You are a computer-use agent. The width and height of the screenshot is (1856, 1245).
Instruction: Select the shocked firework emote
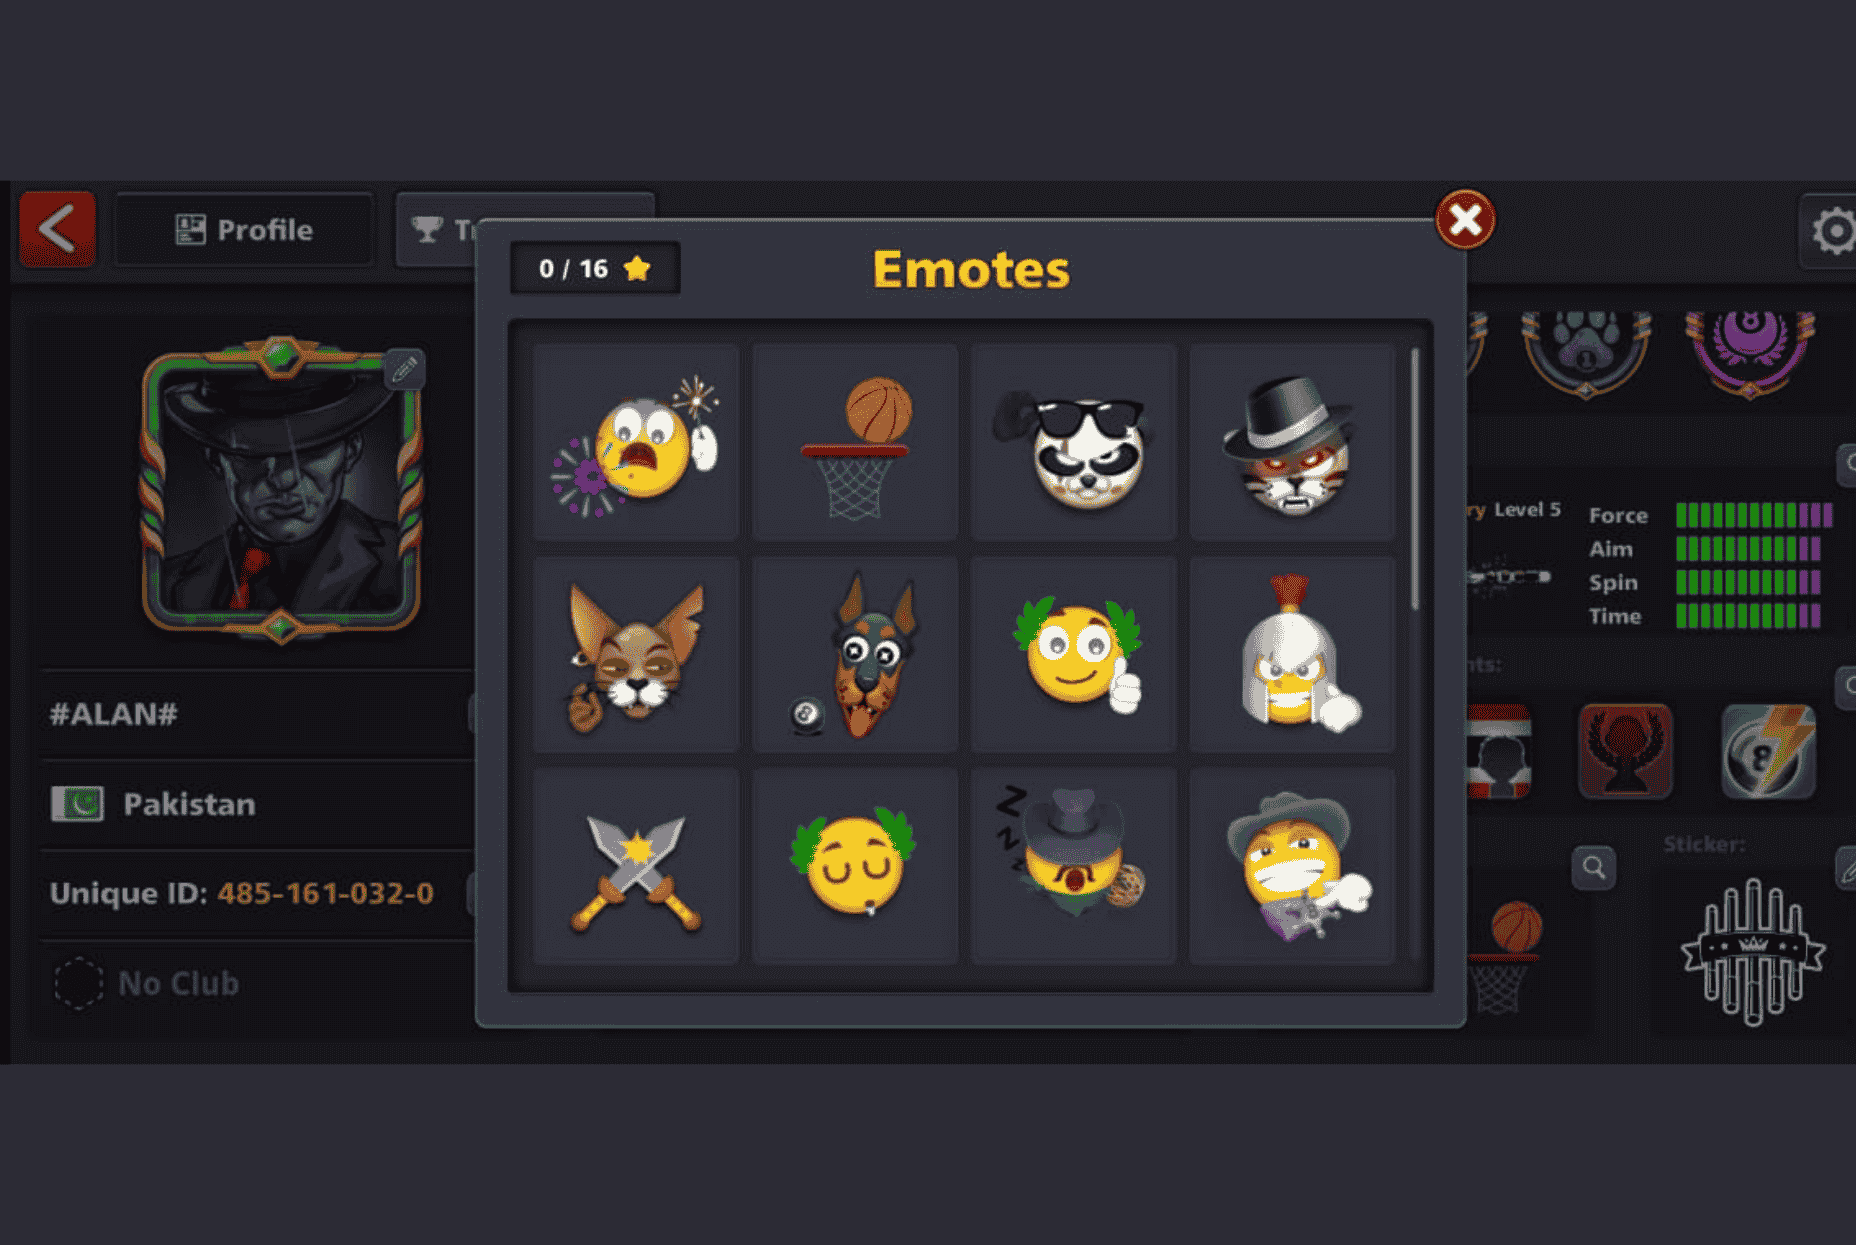(636, 442)
